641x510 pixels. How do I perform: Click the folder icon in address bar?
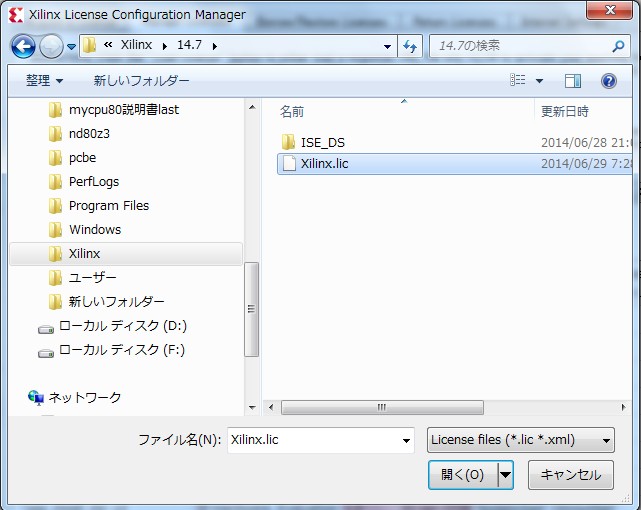click(89, 45)
